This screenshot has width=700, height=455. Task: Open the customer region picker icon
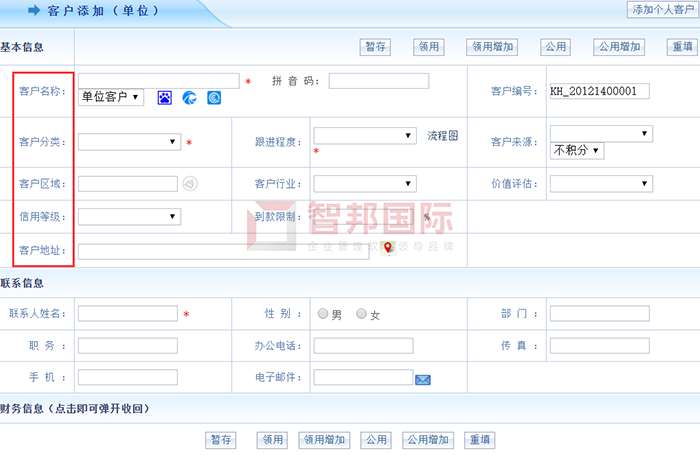[x=190, y=184]
